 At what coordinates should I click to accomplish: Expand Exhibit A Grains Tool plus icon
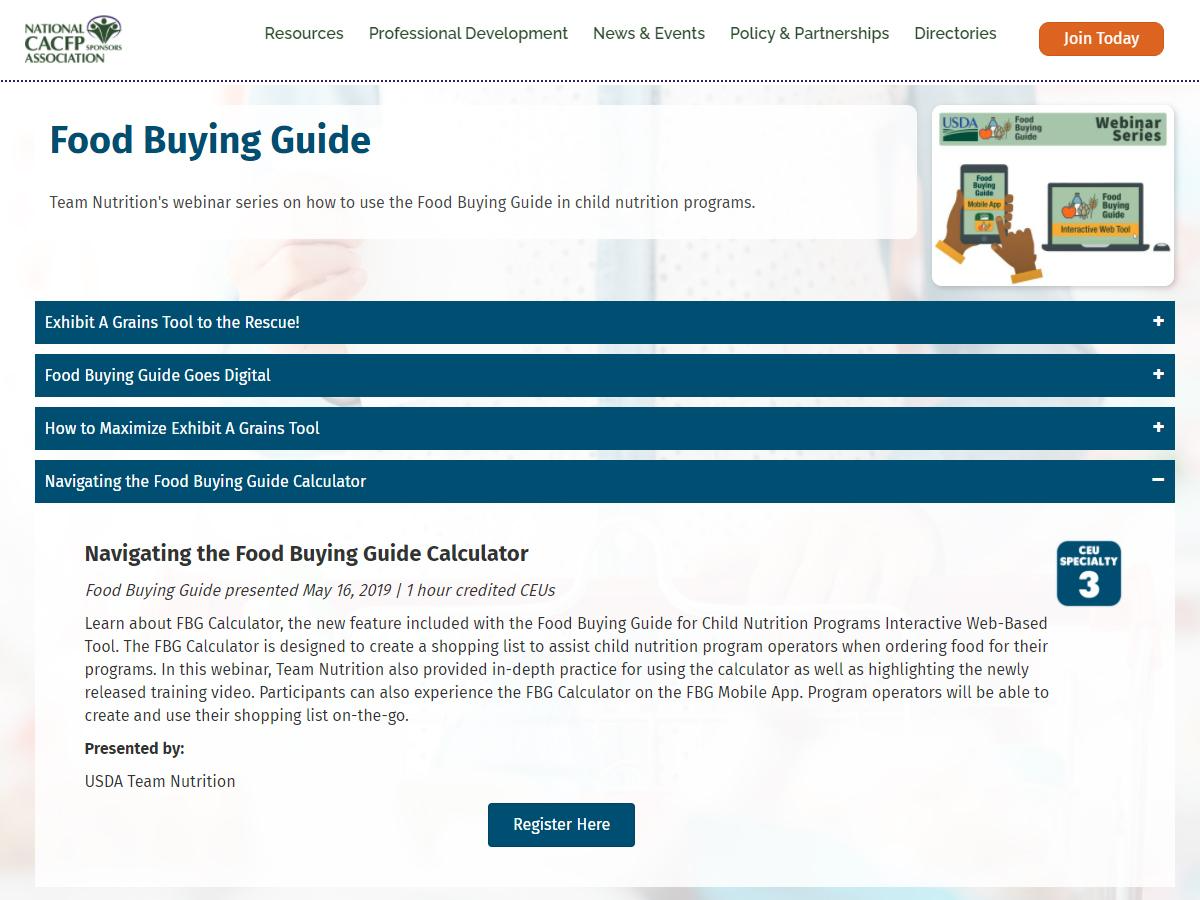[x=1158, y=322]
